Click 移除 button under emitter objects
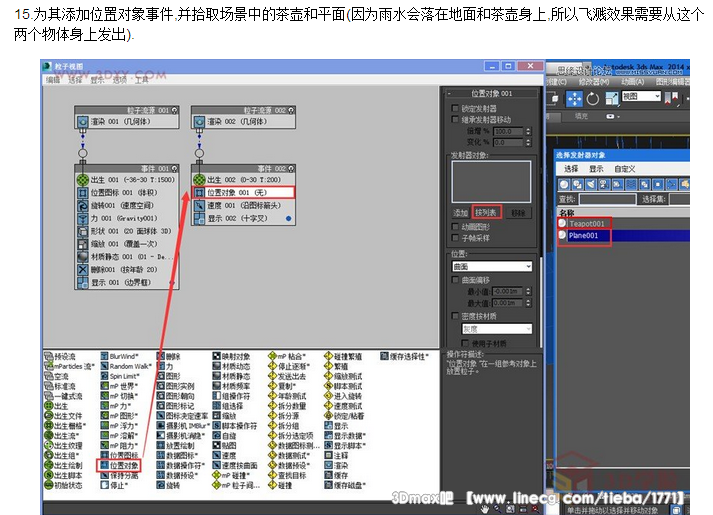The width and height of the screenshot is (713, 515). [517, 212]
